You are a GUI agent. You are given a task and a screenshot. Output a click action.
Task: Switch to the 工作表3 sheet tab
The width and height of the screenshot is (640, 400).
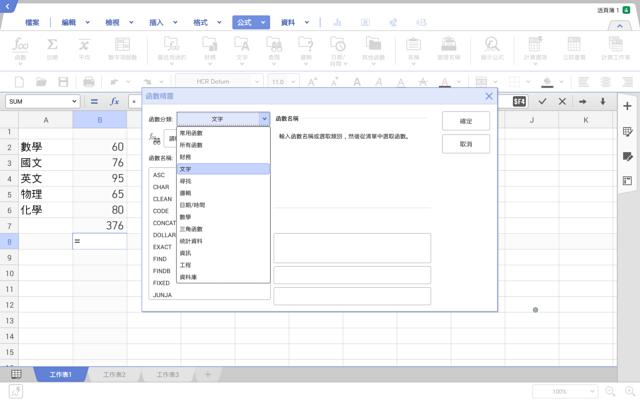pos(168,374)
